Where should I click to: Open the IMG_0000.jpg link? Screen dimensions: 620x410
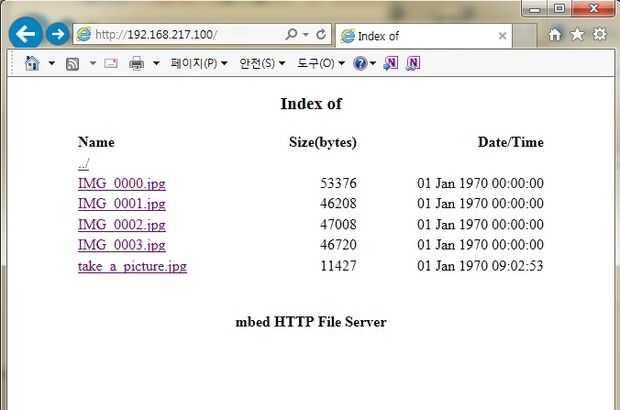tap(122, 183)
